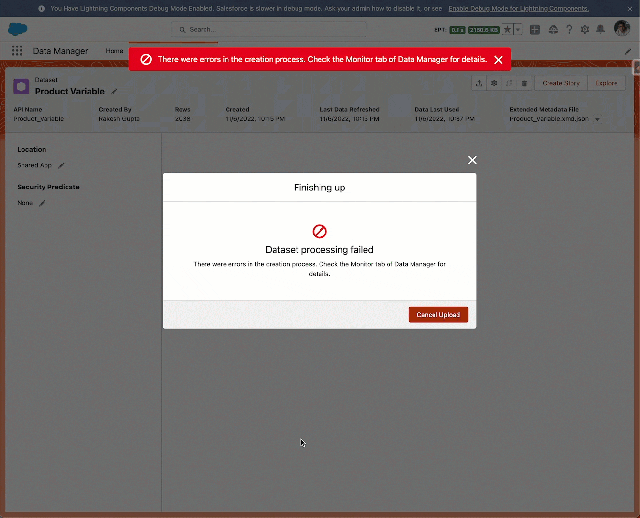Click the delete dataset trash icon
640x518 pixels.
coord(524,84)
